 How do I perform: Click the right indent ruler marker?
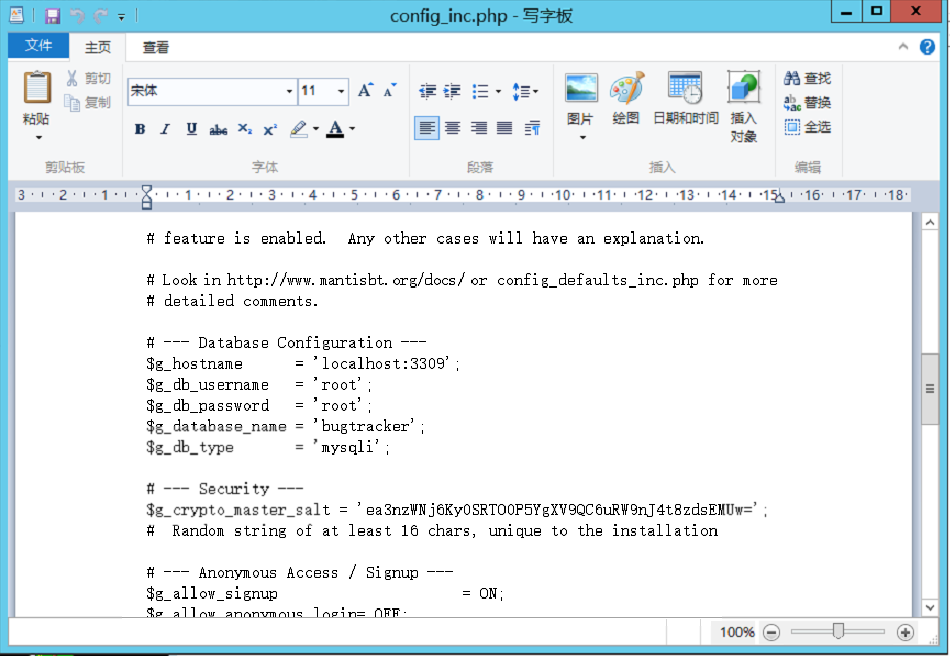click(780, 197)
